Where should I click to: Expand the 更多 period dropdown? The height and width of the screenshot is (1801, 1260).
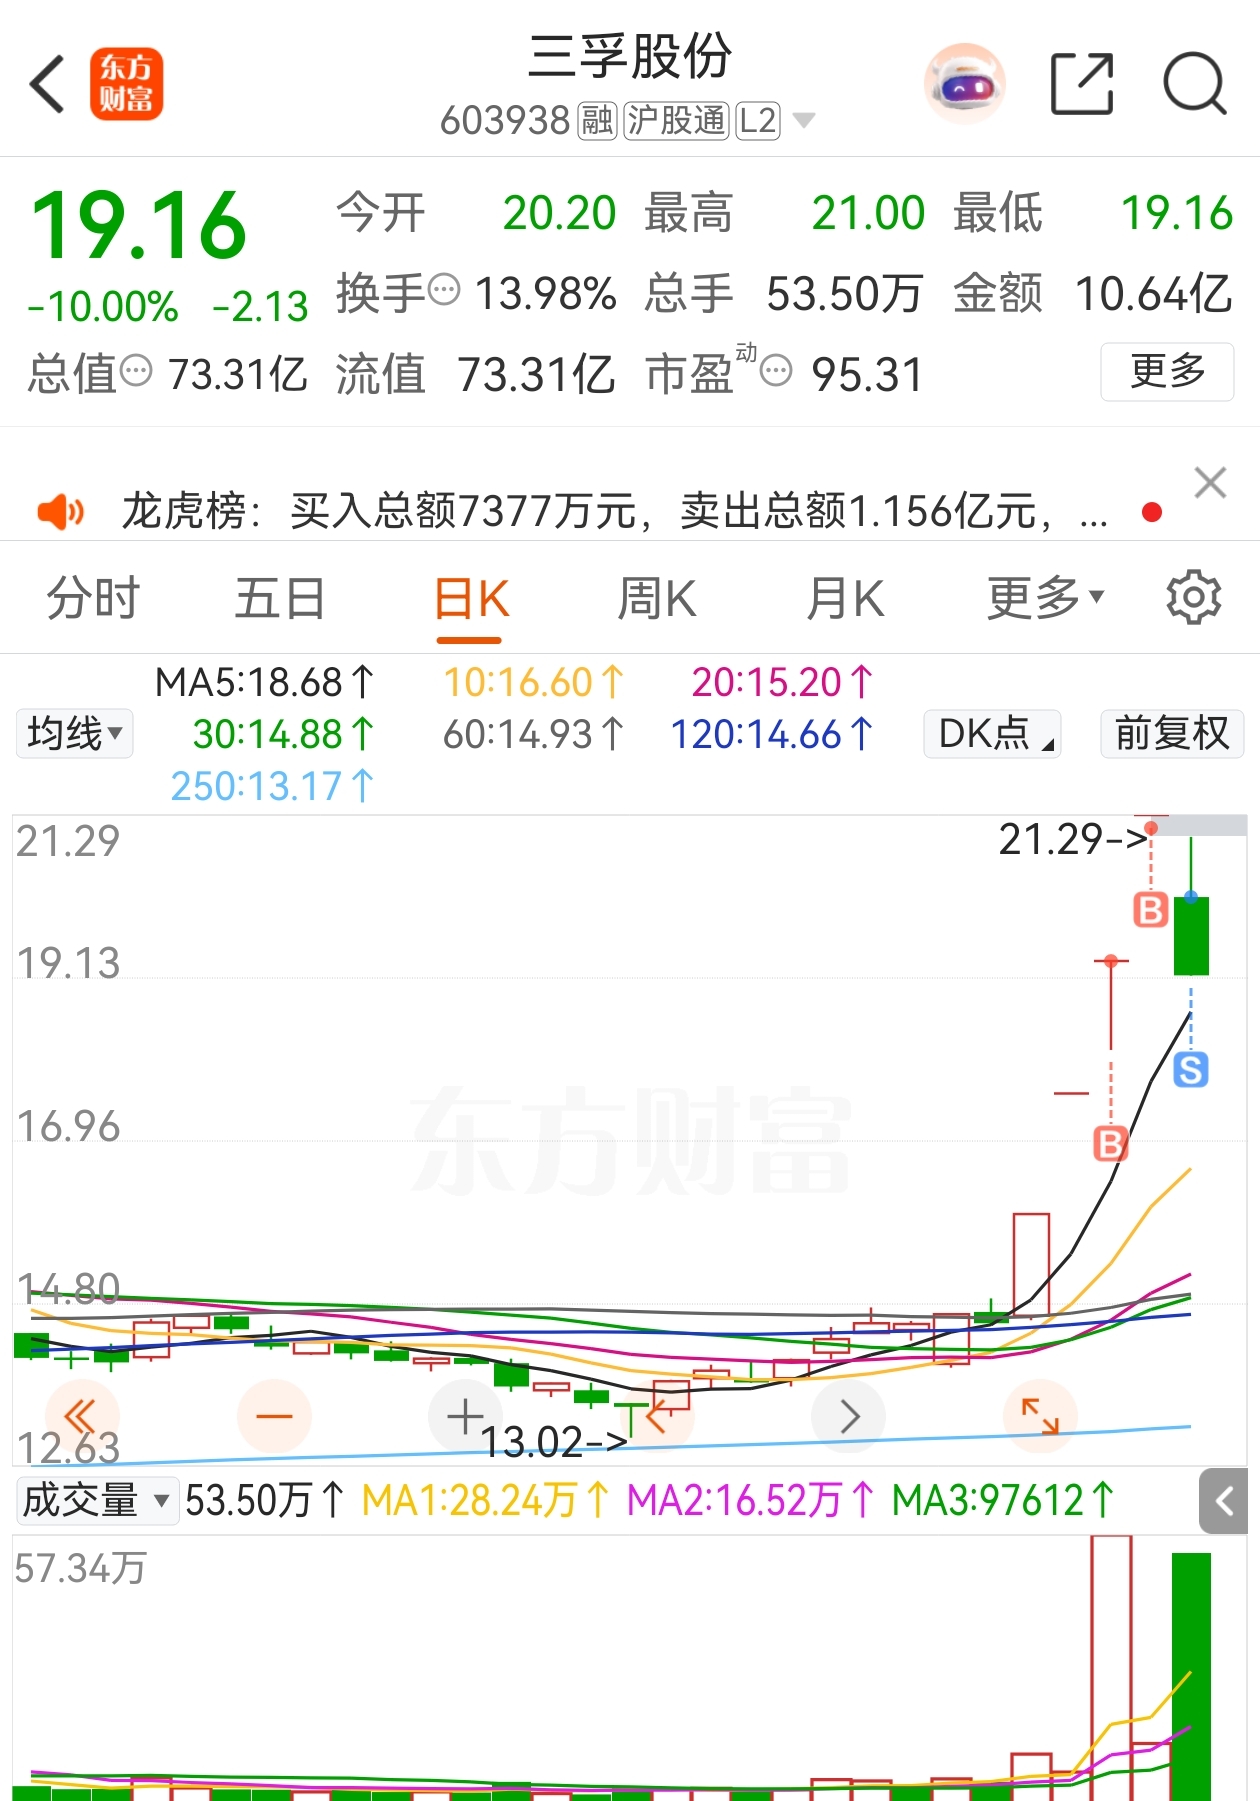point(1045,599)
